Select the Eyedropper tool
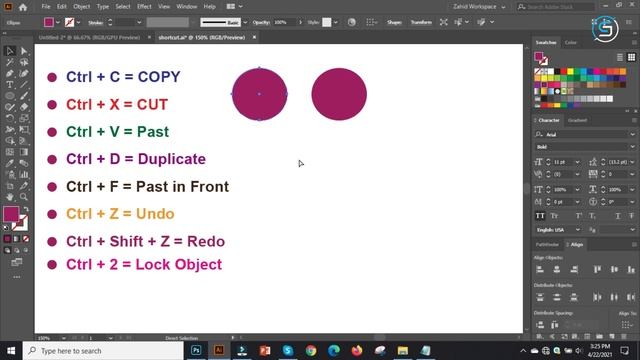The image size is (640, 360). tap(10, 163)
